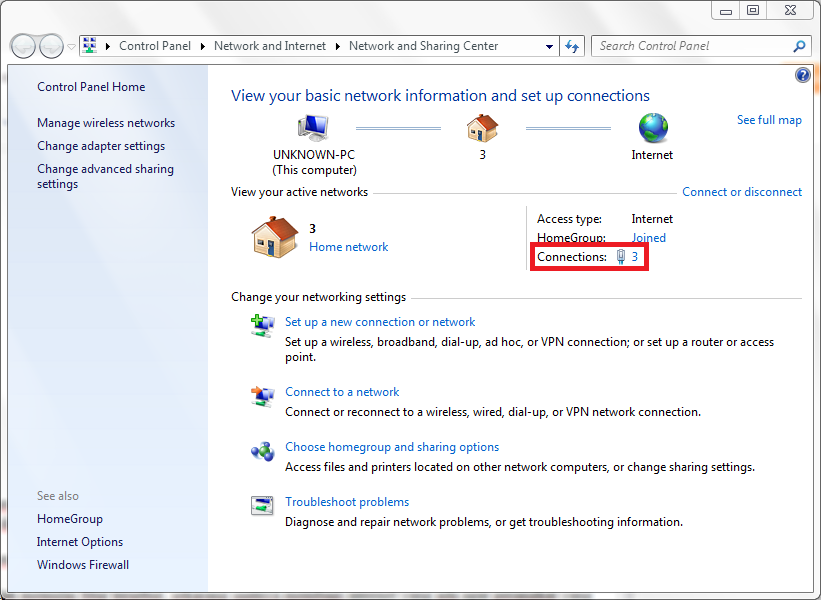Open Choose homegroup and sharing options
The image size is (821, 600).
tap(392, 447)
